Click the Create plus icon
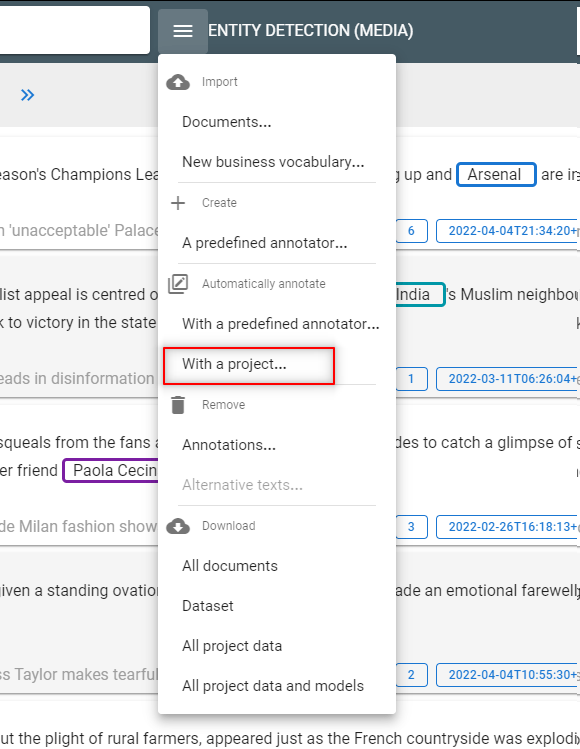 (178, 203)
